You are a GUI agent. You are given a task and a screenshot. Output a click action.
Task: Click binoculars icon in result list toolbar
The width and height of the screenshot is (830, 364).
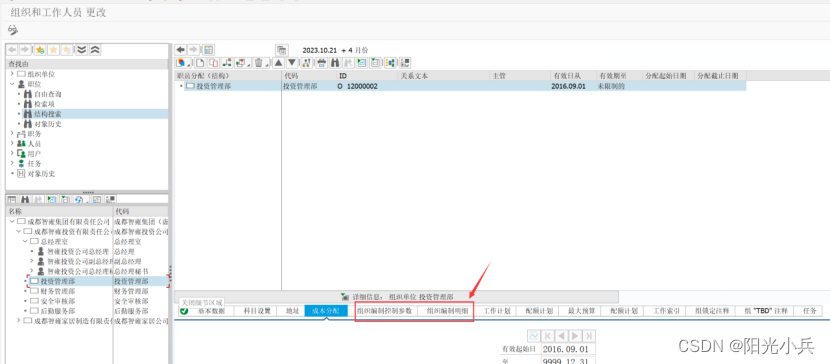point(25,199)
